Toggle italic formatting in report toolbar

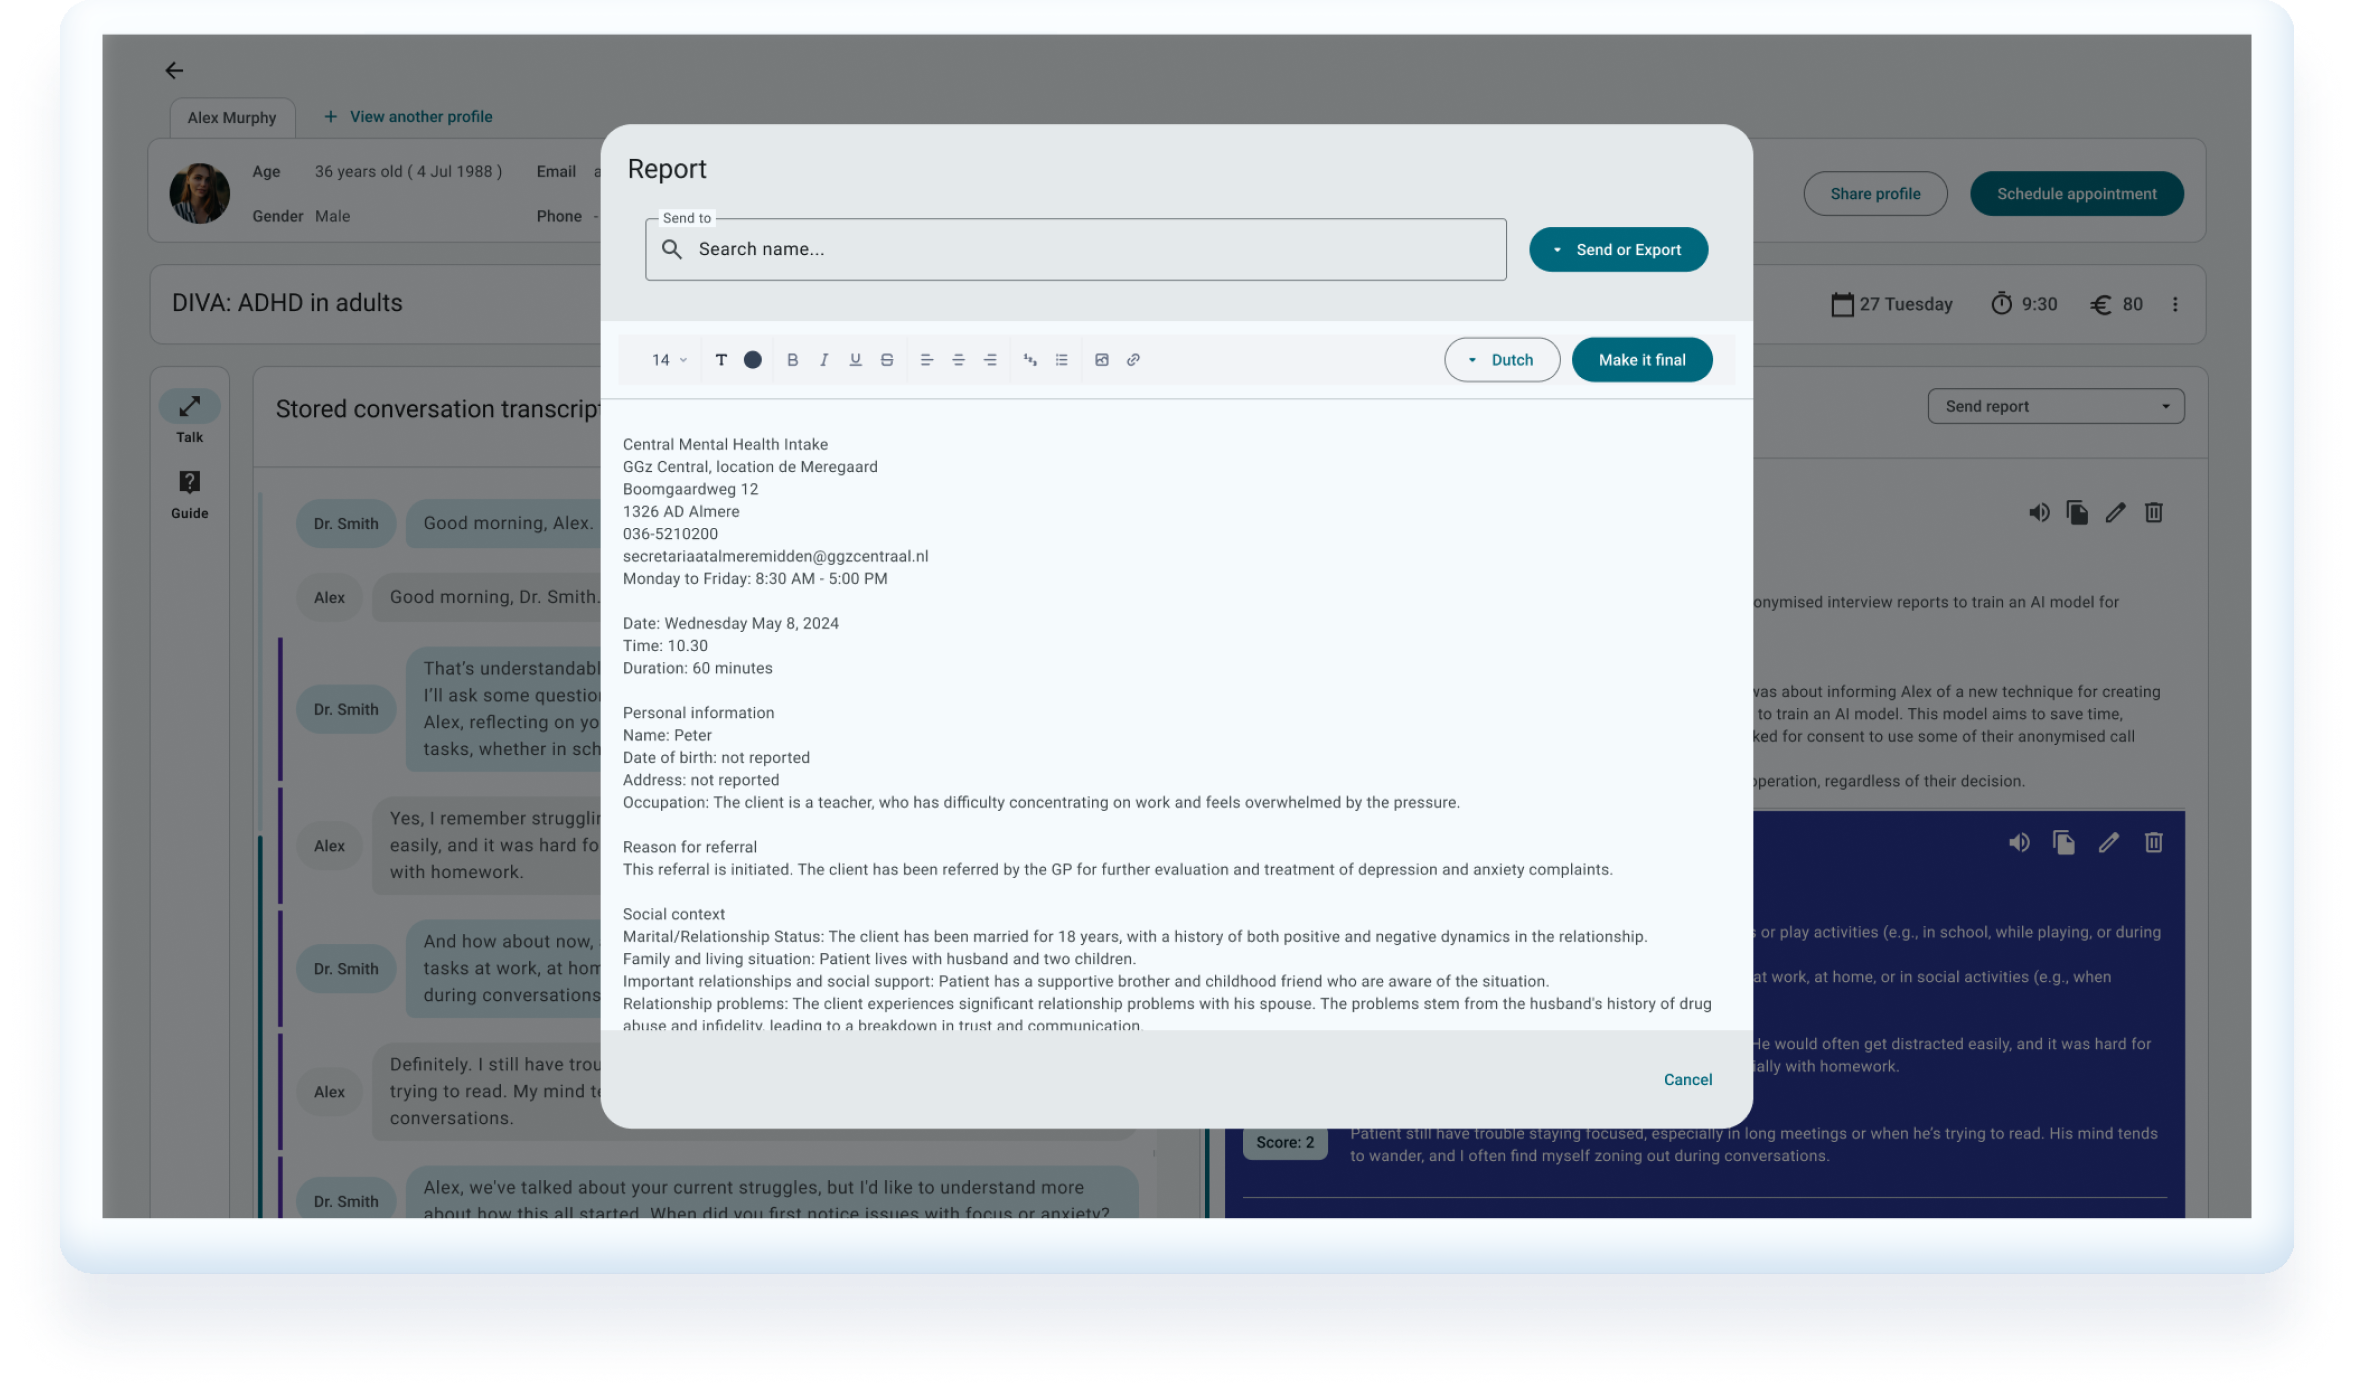tap(824, 360)
